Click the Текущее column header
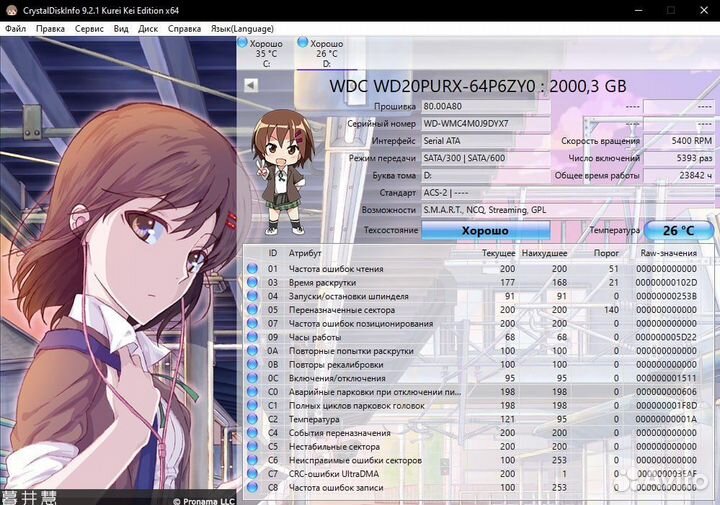This screenshot has height=505, width=720. pyautogui.click(x=499, y=253)
